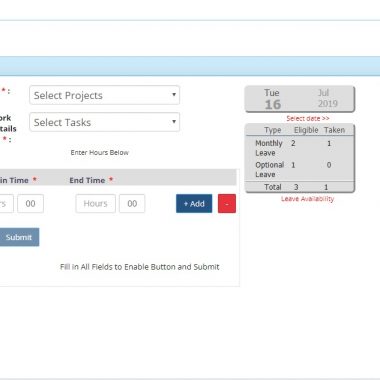
Task: Click the Tue 16 Jul 2019 date box
Action: (x=300, y=99)
